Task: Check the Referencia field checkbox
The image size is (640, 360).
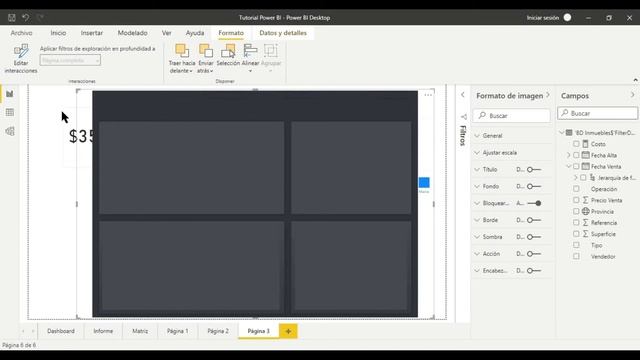Action: pos(576,222)
